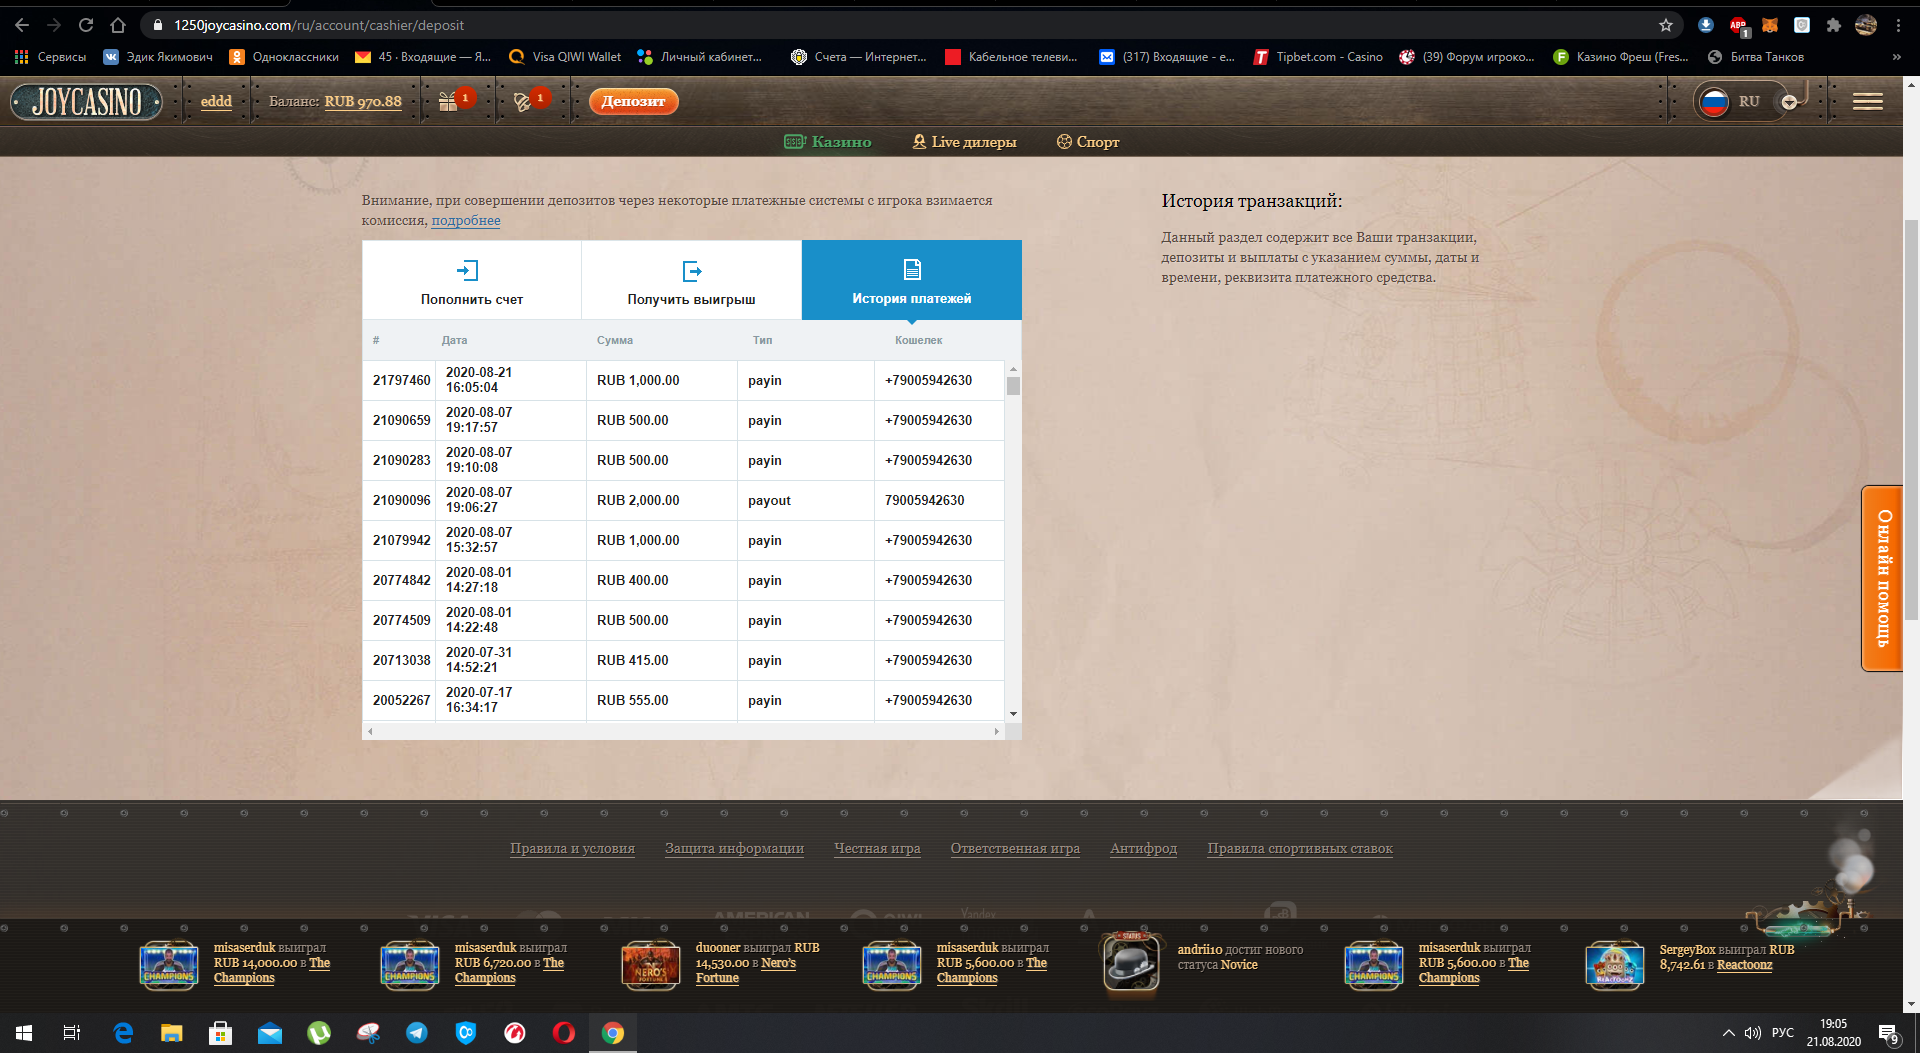Click the Сумма column header
This screenshot has height=1053, width=1920.
pyautogui.click(x=615, y=340)
